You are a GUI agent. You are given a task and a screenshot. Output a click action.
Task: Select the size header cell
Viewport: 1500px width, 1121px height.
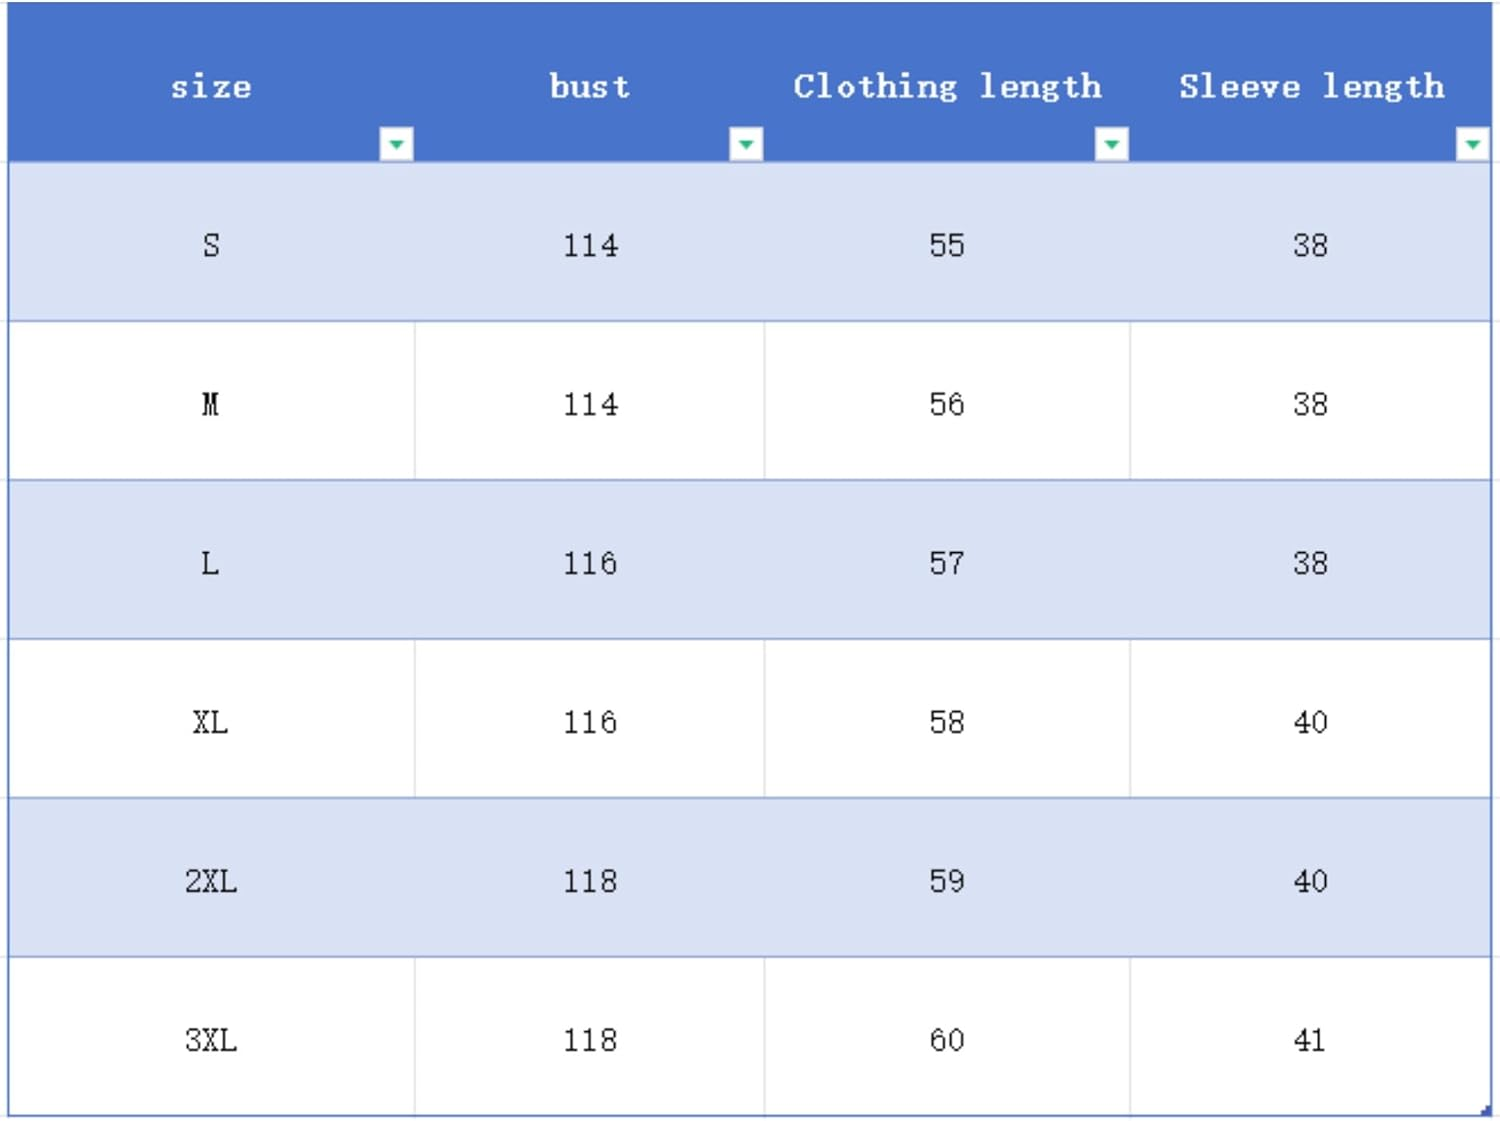click(x=210, y=87)
